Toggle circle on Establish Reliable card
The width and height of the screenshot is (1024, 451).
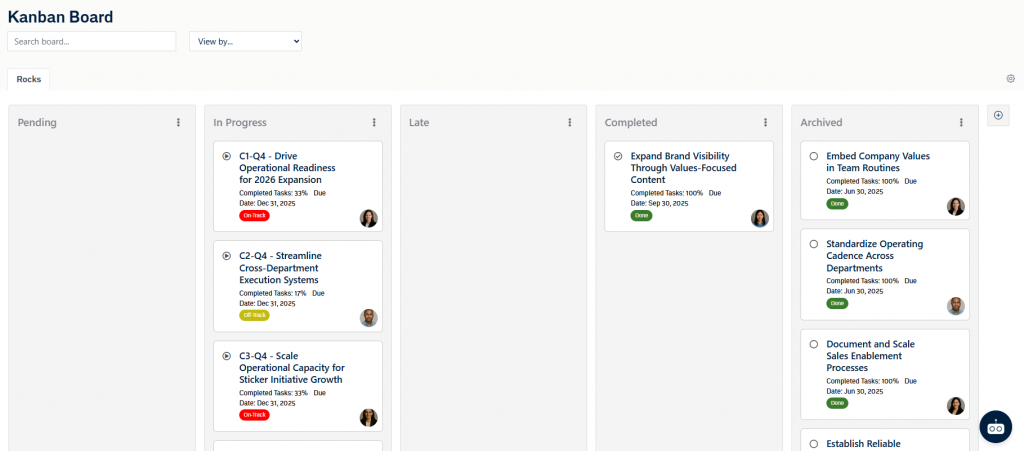click(814, 444)
